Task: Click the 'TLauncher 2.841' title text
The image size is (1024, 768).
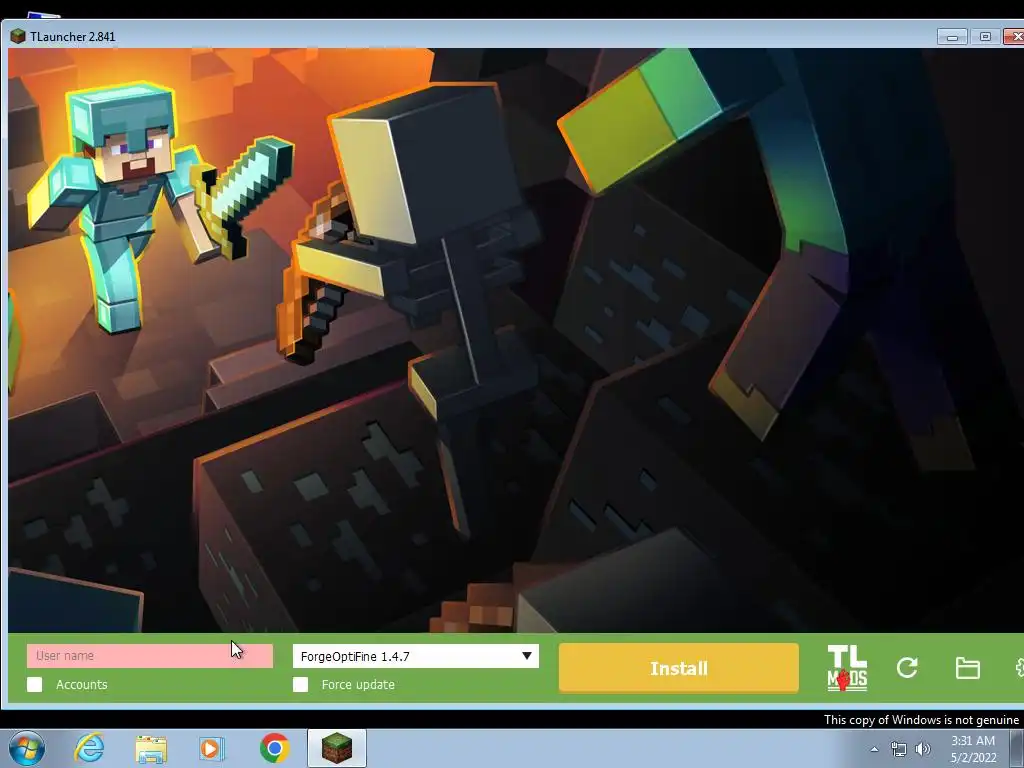Action: point(72,37)
